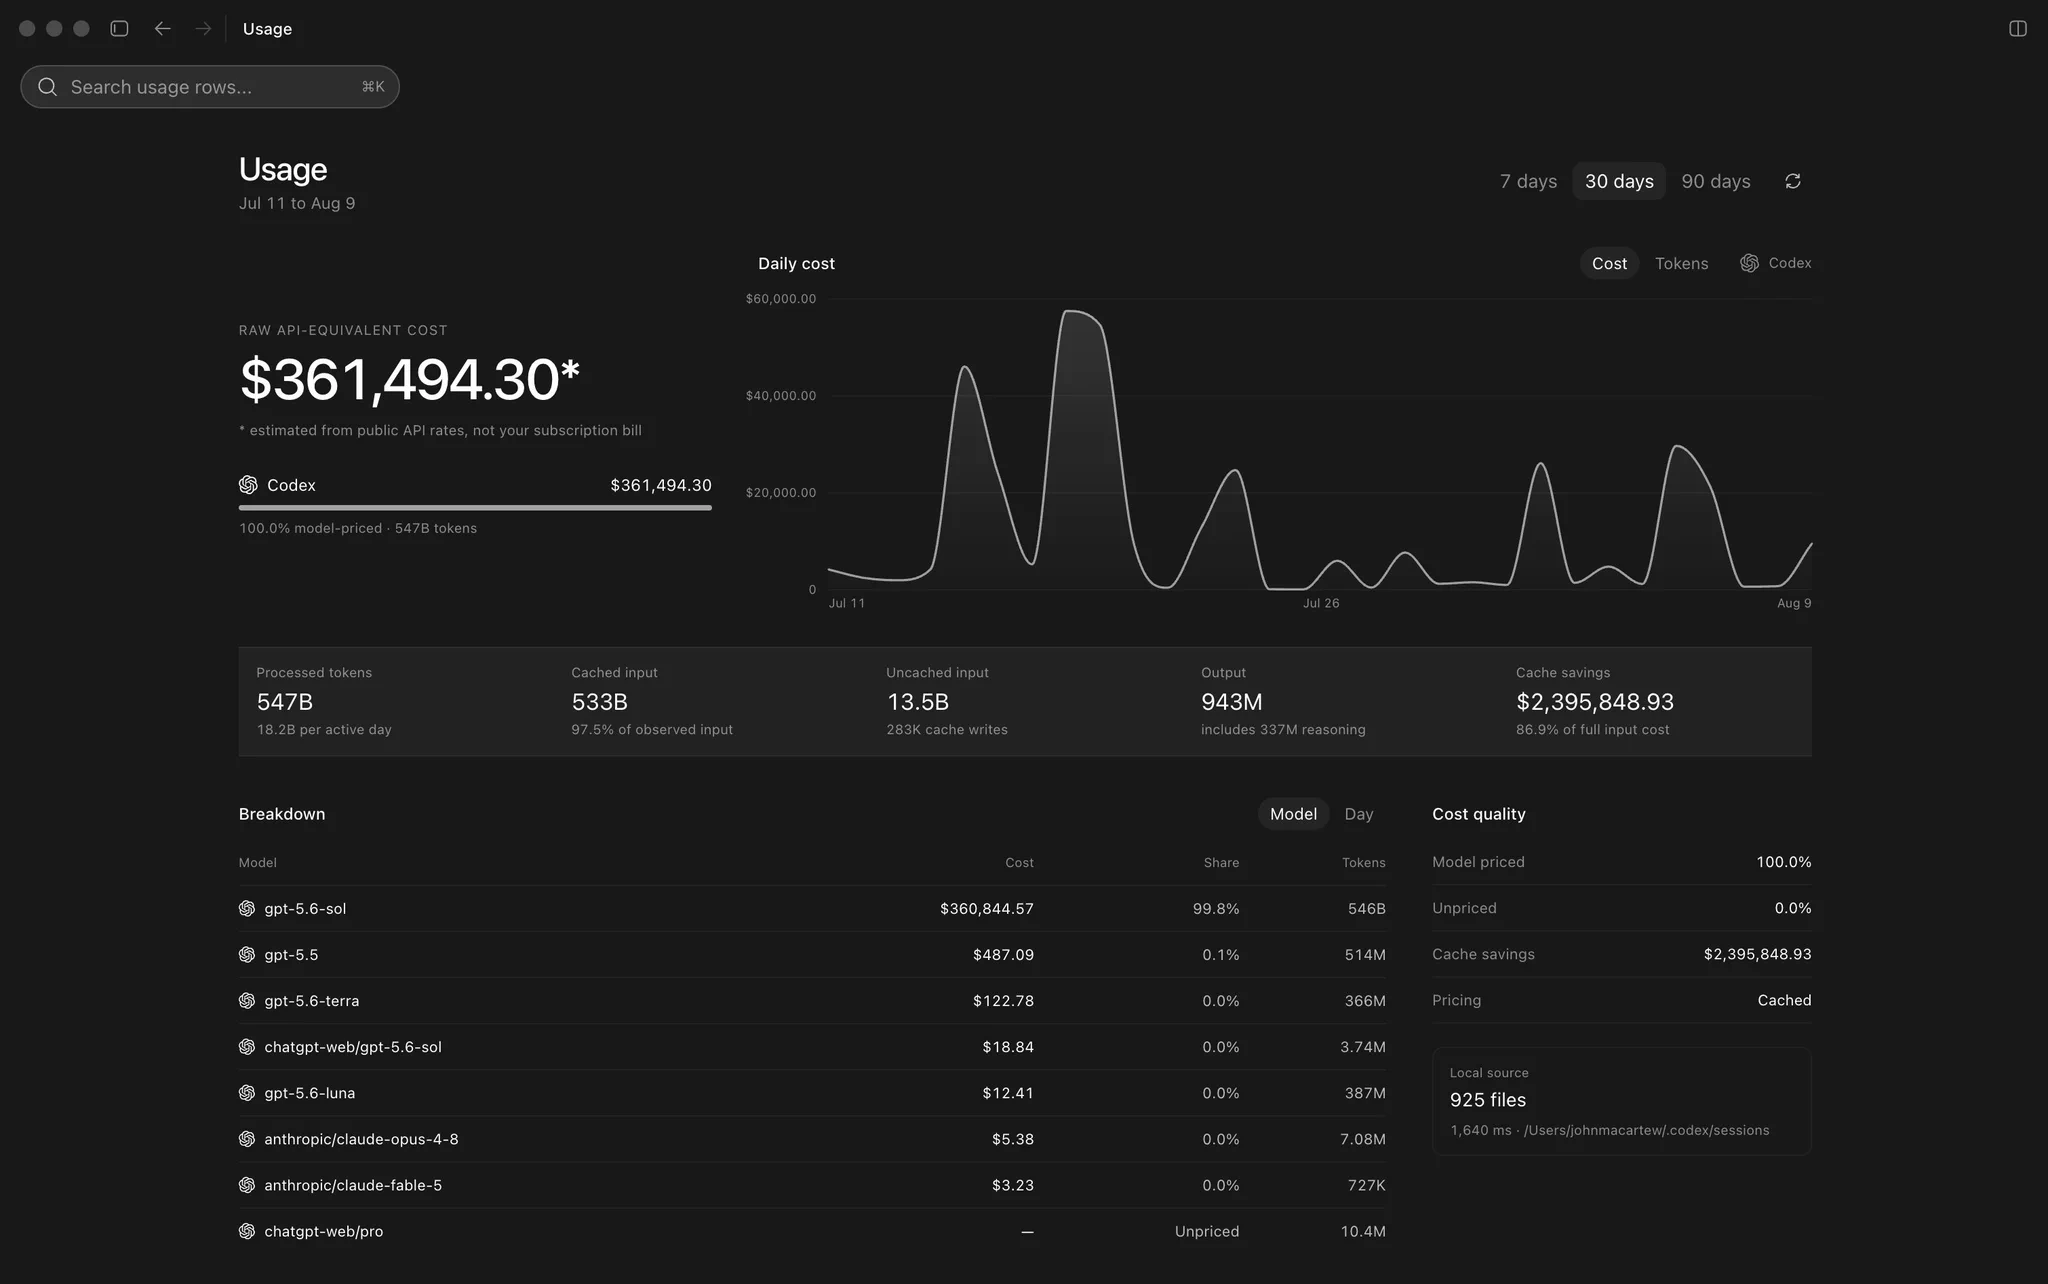Click the magnifier icon in the search box
This screenshot has height=1284, width=2048.
tap(47, 87)
